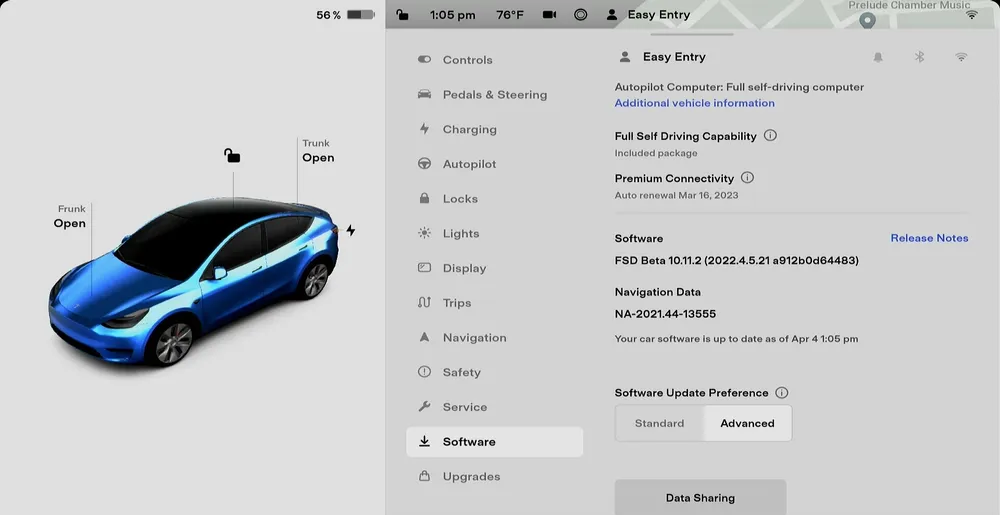This screenshot has height=515, width=1000.
Task: Open Data Sharing settings
Action: (700, 498)
